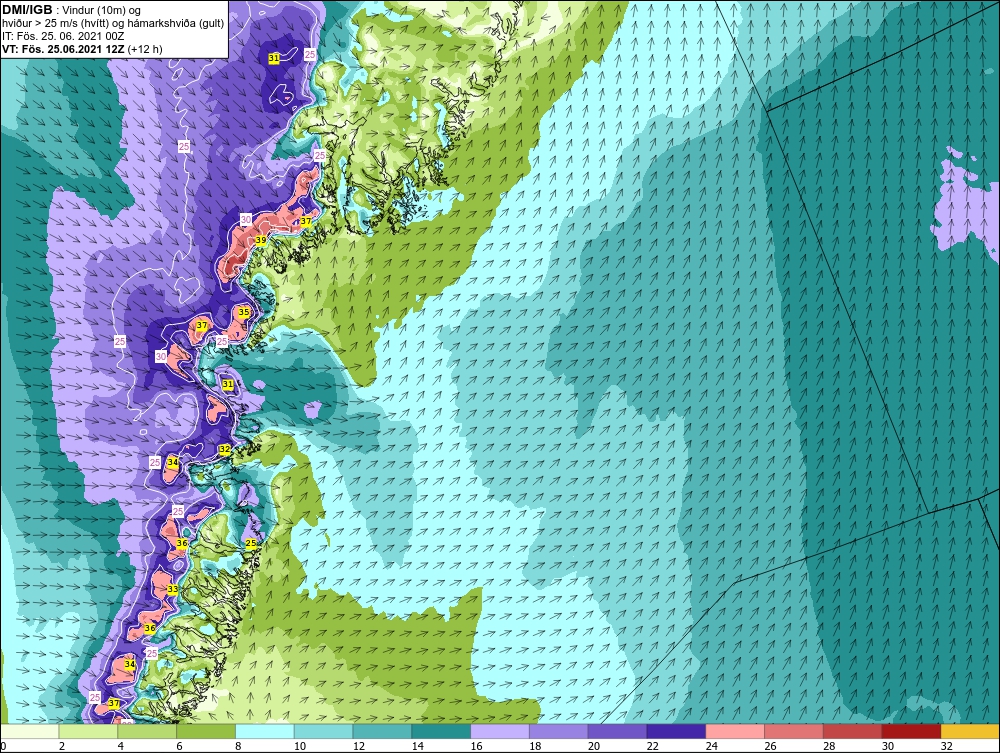This screenshot has height=753, width=1000.
Task: Click the legend scale number '10'
Action: tap(300, 746)
